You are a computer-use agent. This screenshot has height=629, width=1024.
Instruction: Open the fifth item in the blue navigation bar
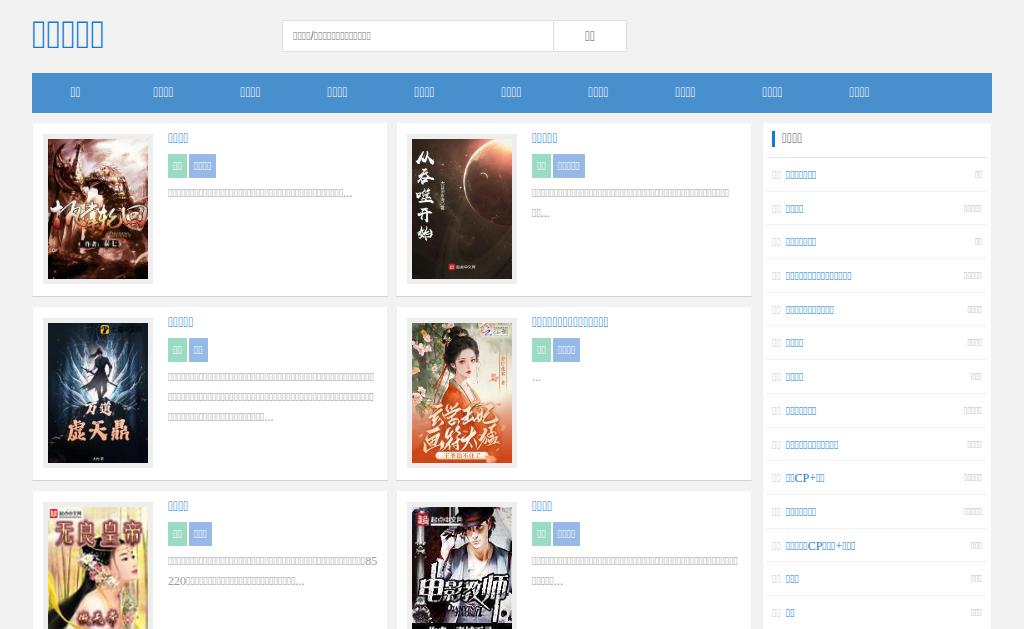[x=424, y=92]
